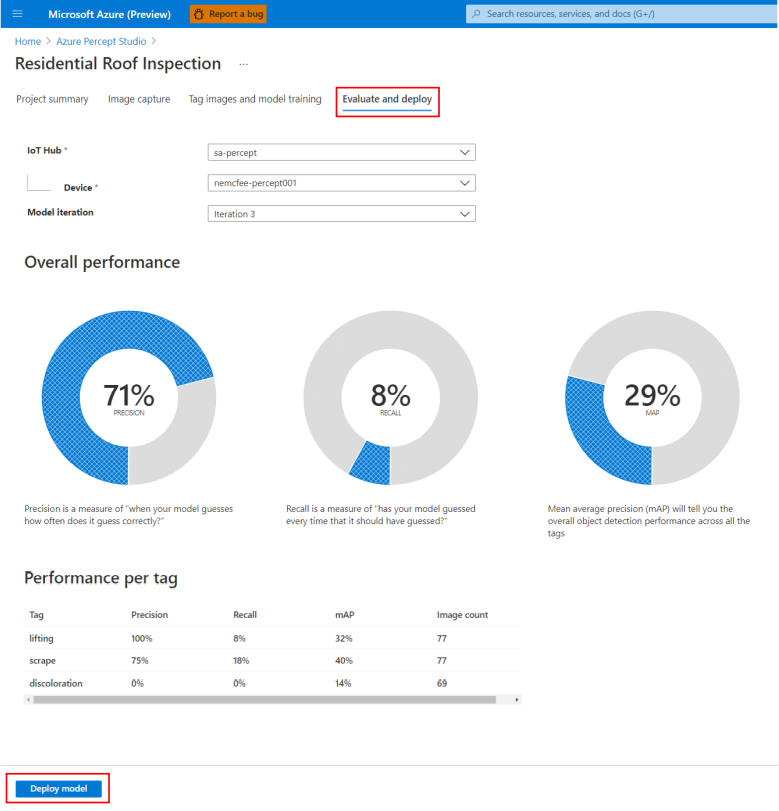Click the Deploy model button
This screenshot has height=811, width=779.
pos(58,788)
